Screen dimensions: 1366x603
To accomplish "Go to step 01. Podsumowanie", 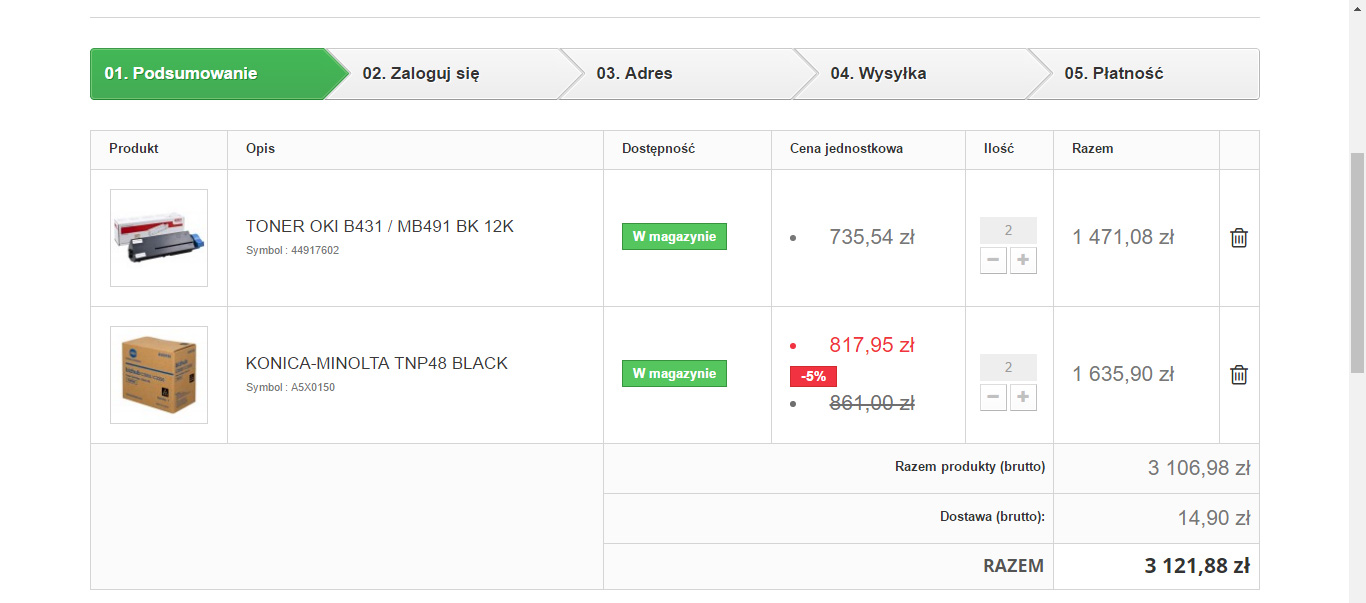I will click(x=181, y=74).
